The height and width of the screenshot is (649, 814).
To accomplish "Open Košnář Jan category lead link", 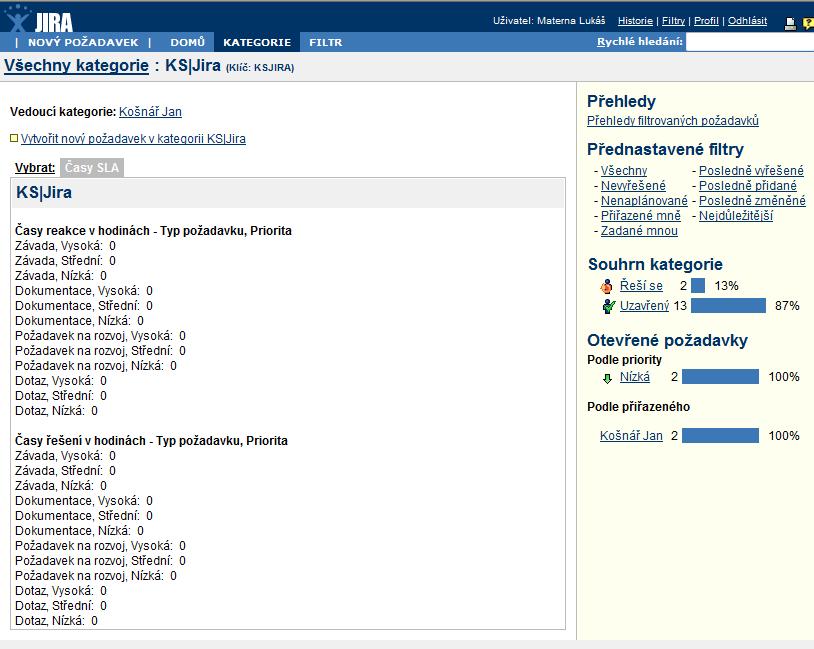I will click(x=150, y=112).
